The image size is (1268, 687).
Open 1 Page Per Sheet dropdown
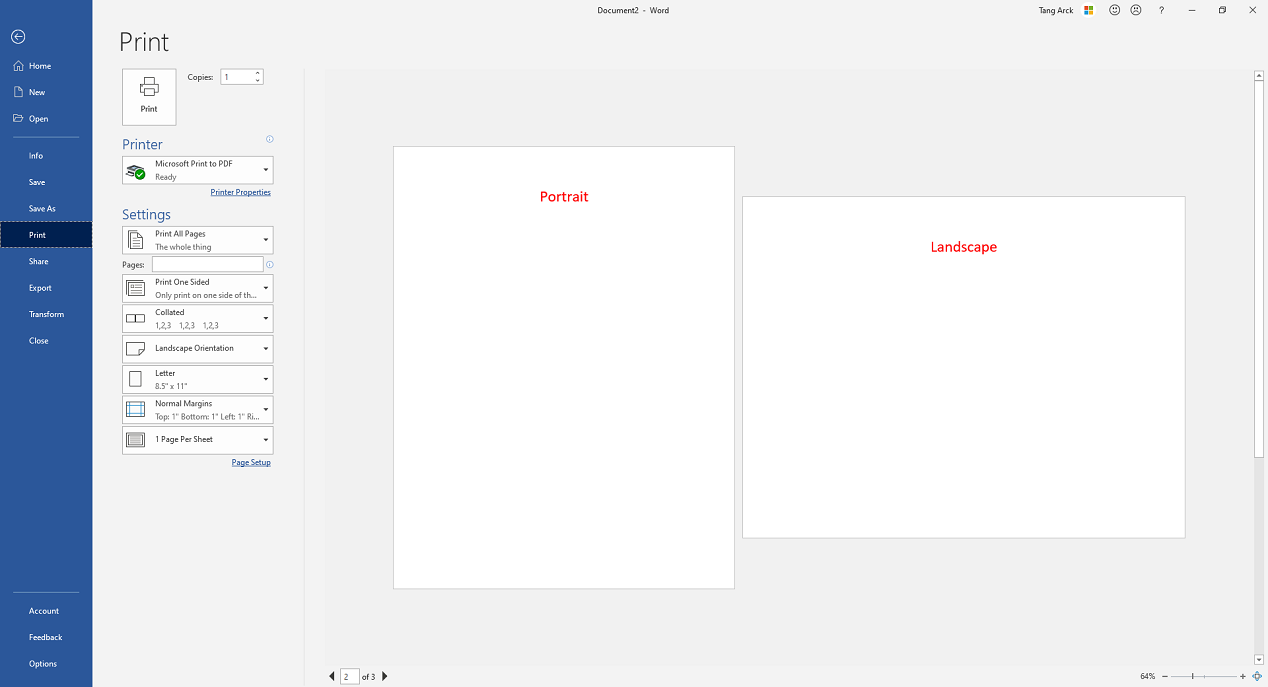point(197,440)
